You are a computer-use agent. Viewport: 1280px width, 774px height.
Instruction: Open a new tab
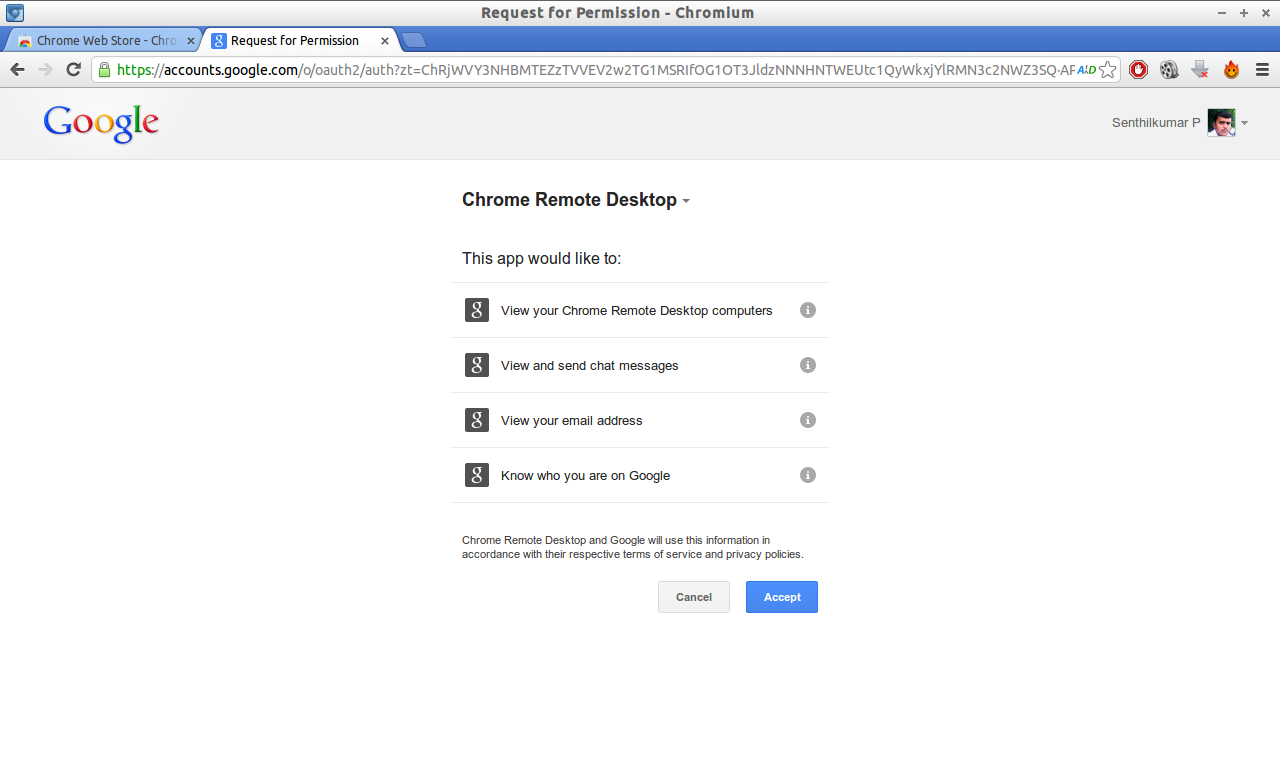[414, 41]
